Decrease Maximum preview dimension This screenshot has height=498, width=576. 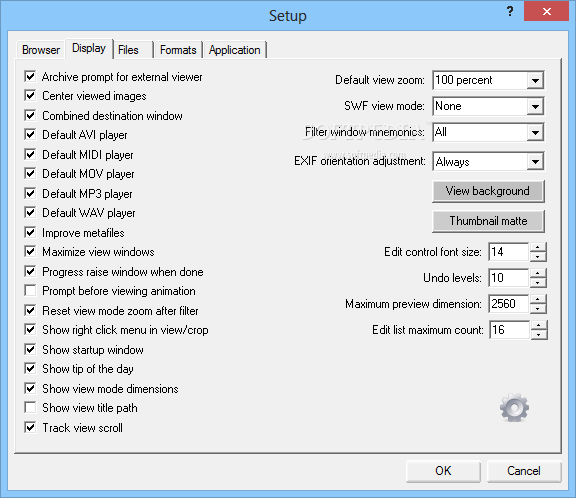tap(538, 308)
